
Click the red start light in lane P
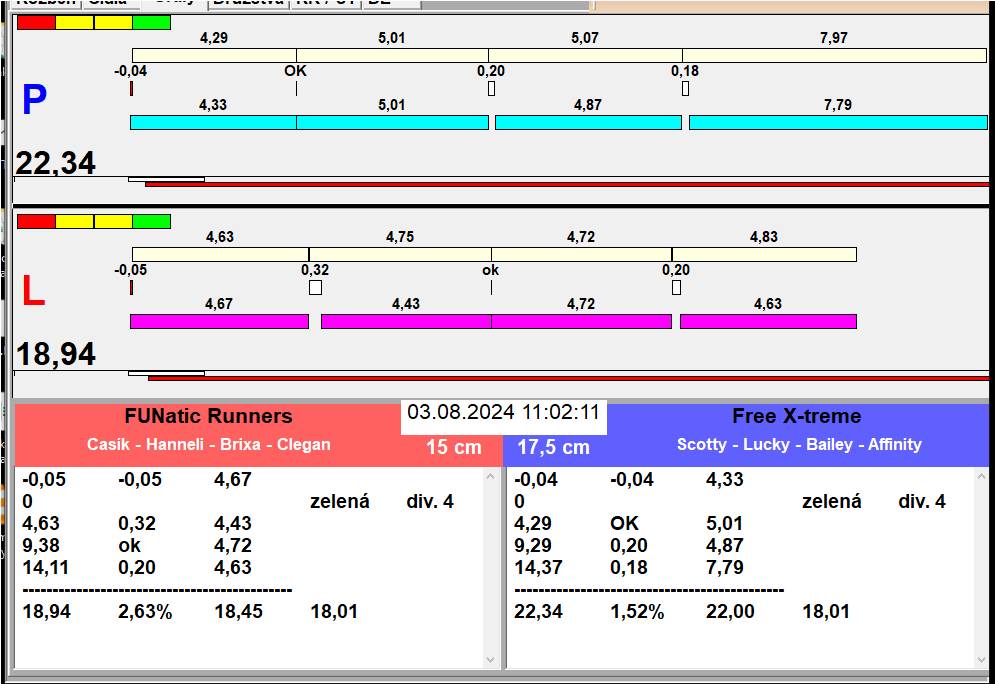[x=36, y=22]
